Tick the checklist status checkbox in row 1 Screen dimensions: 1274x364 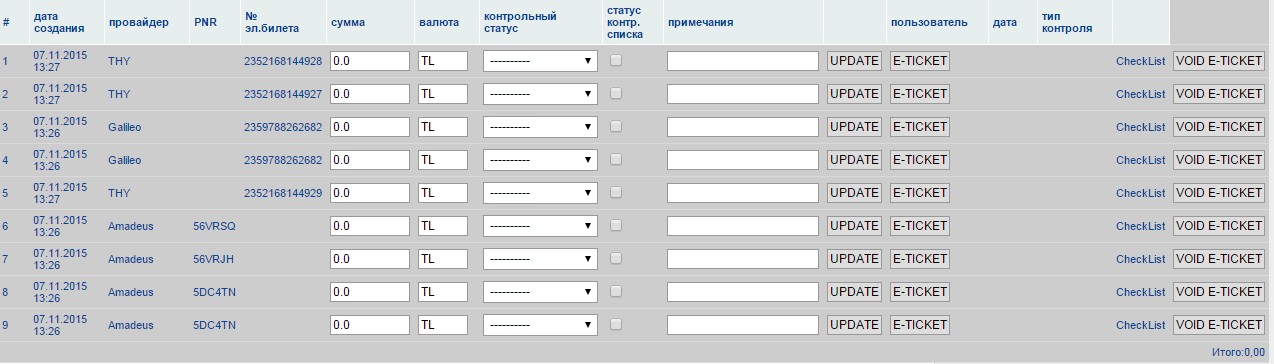(x=616, y=60)
